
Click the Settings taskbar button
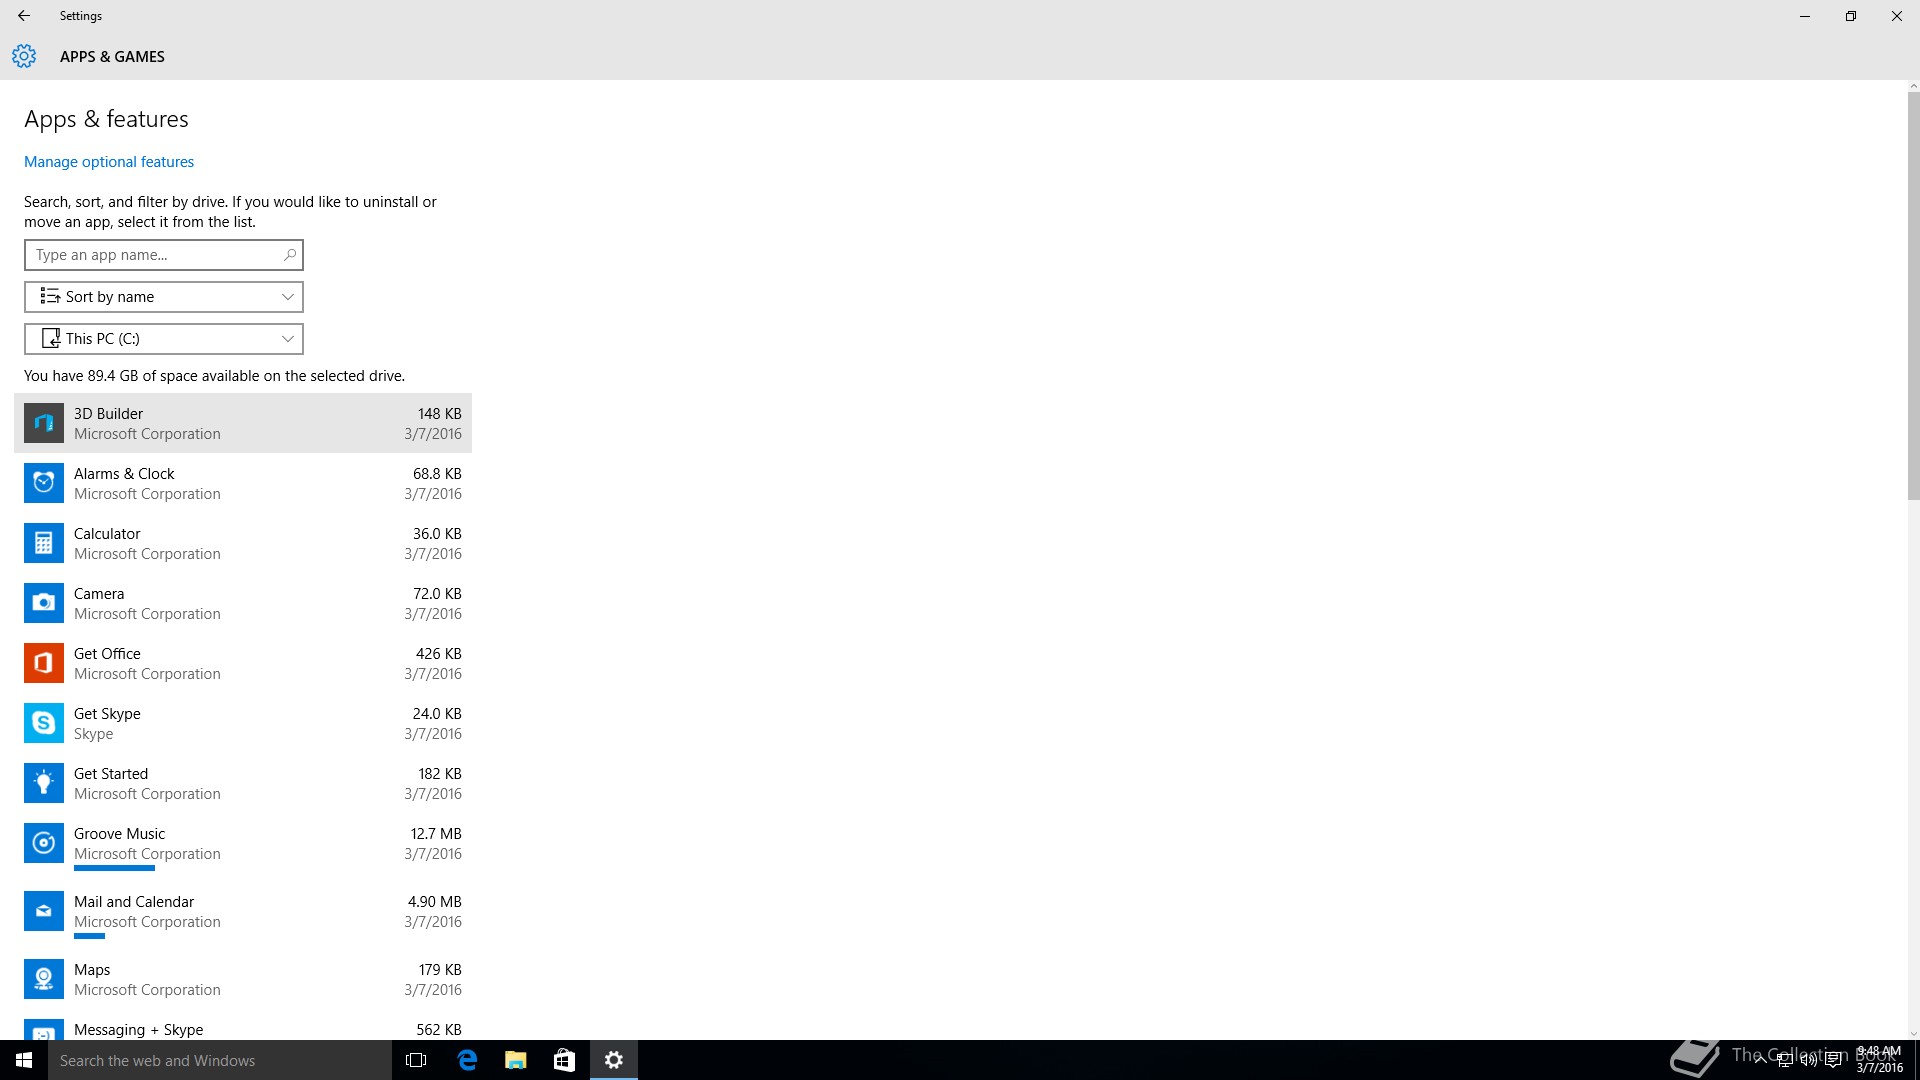614,1060
